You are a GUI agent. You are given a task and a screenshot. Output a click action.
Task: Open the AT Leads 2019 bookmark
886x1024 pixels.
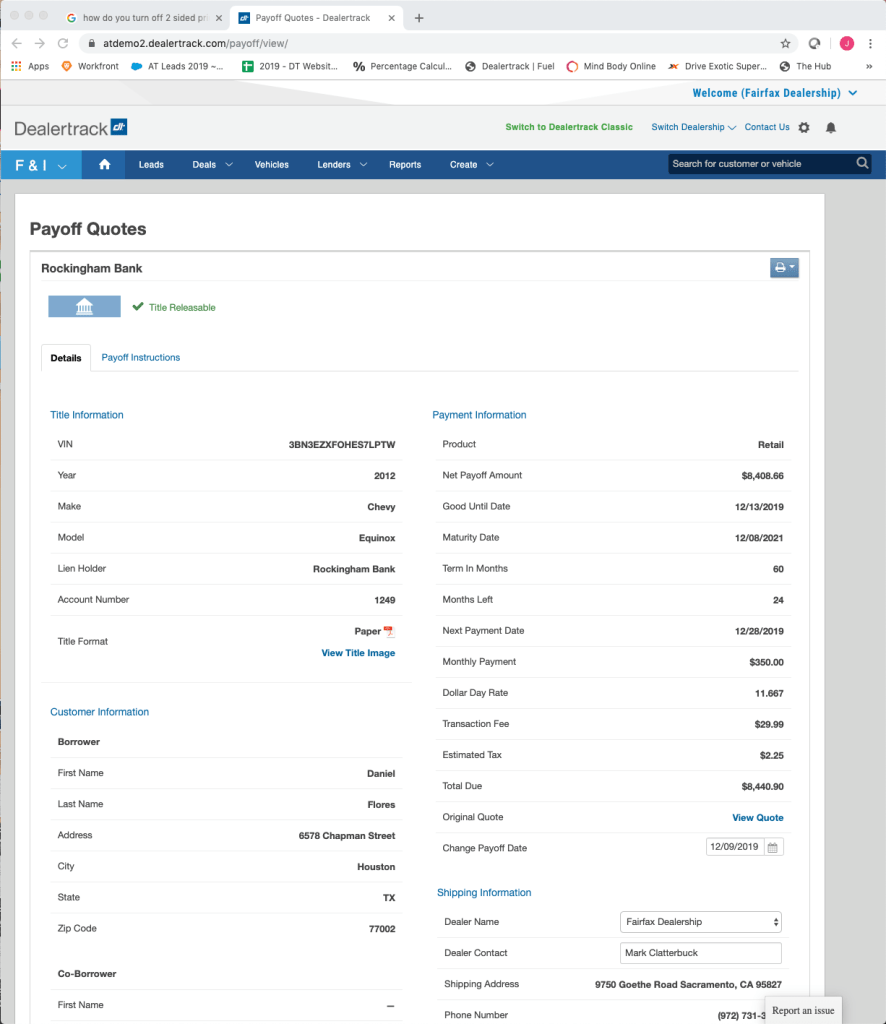178,67
